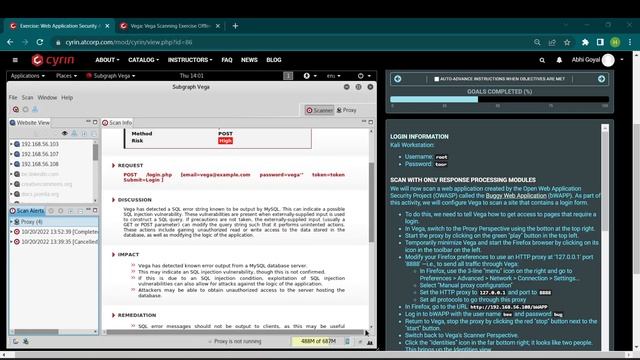The height and width of the screenshot is (360, 640).
Task: Click the Scan Info vertical scrollbar
Action: point(371,202)
